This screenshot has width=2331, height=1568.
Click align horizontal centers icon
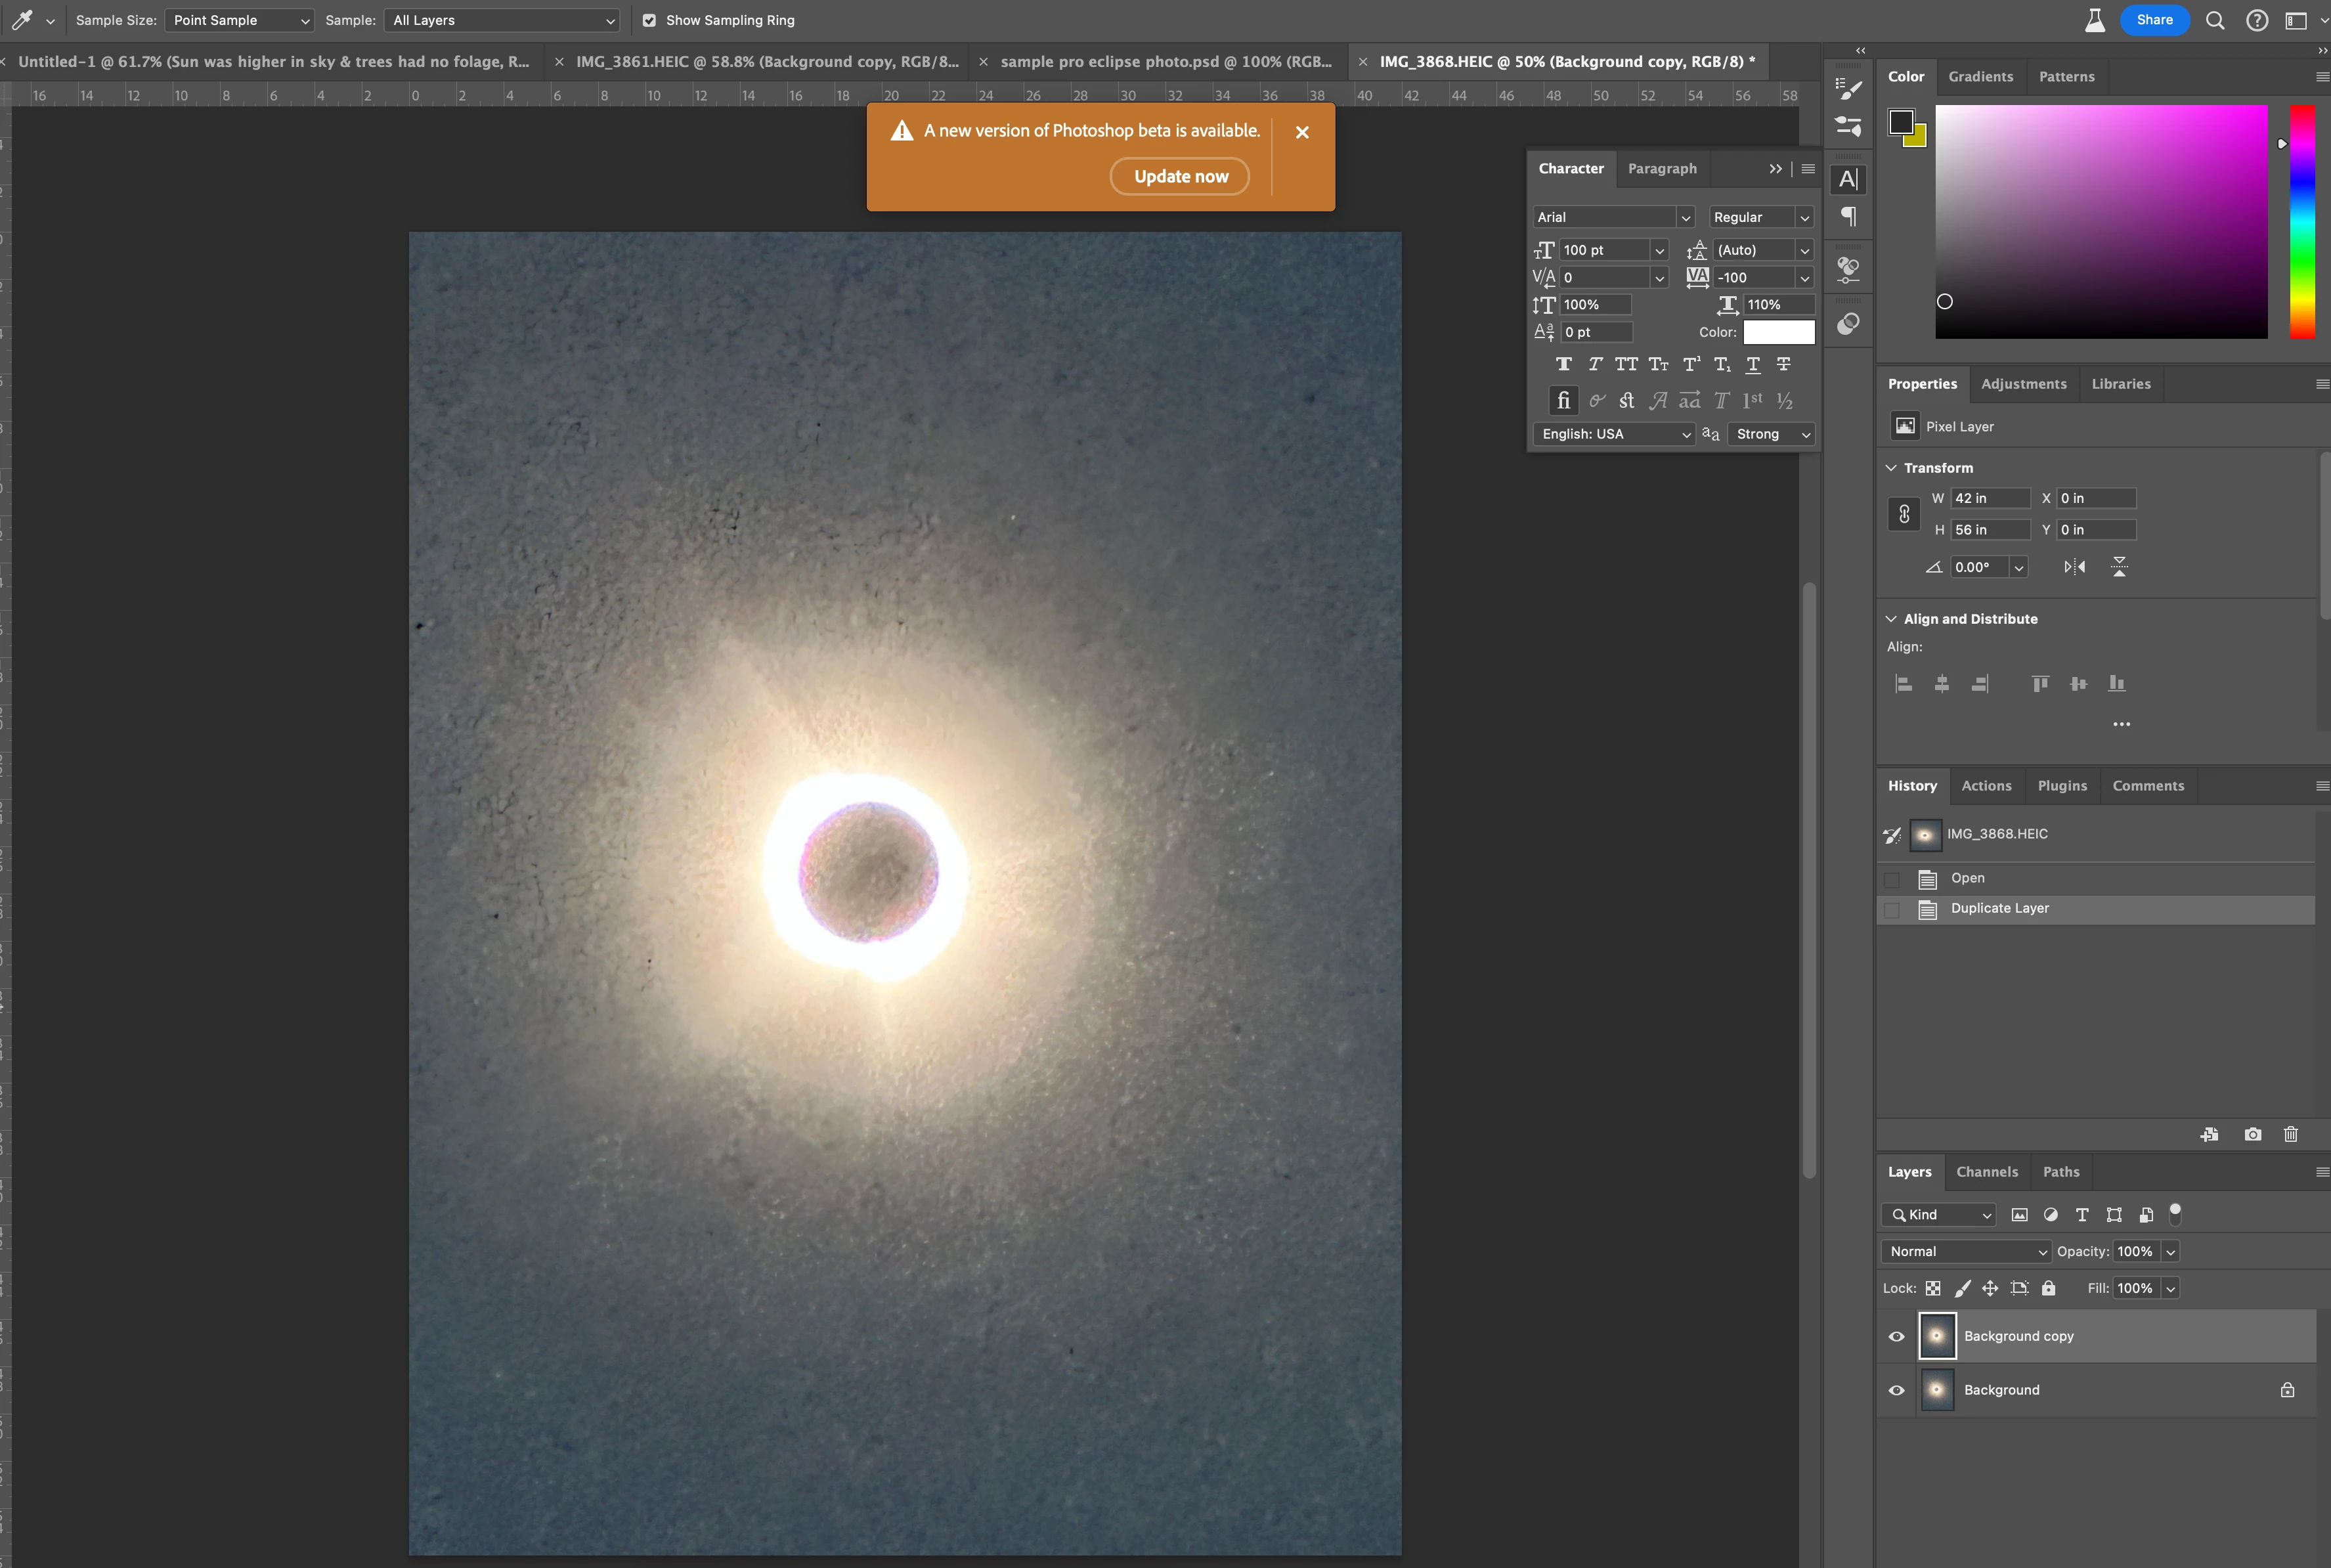pyautogui.click(x=1941, y=684)
